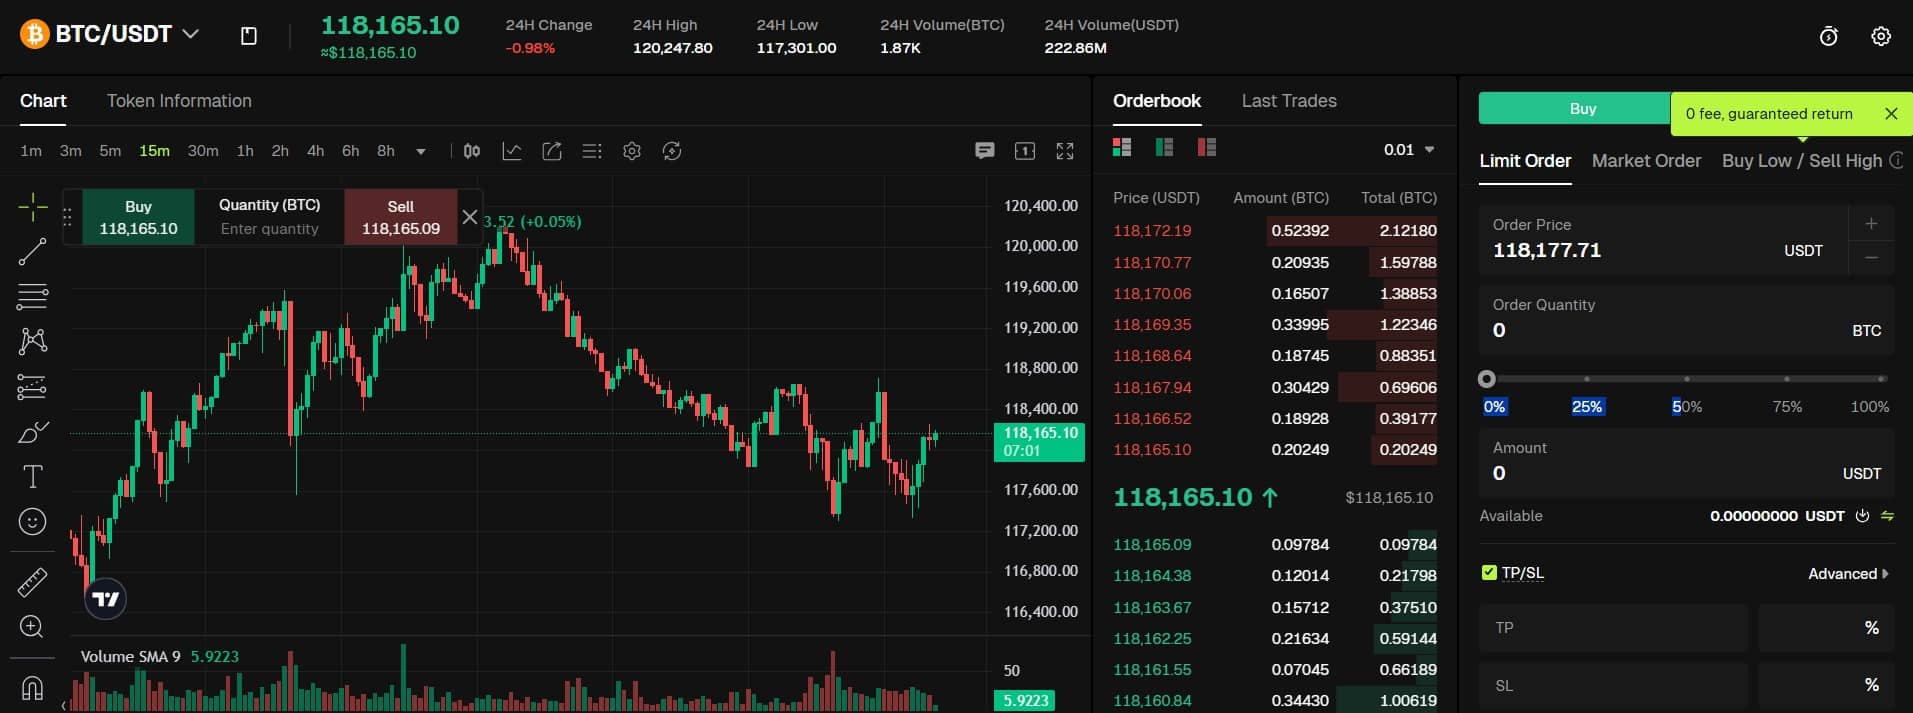Open the BTC/USDT pair dropdown
The image size is (1913, 713).
point(190,34)
